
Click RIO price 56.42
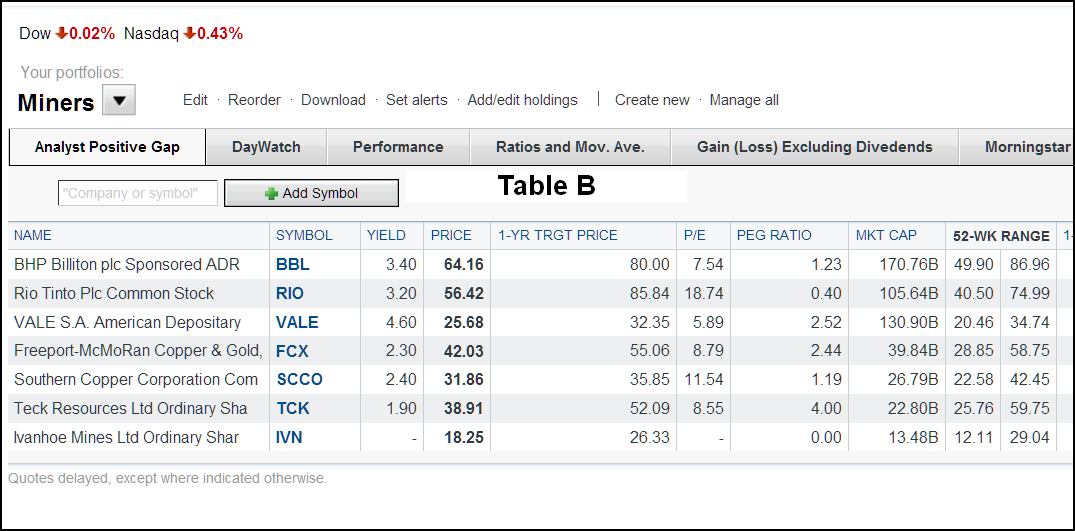pyautogui.click(x=463, y=294)
